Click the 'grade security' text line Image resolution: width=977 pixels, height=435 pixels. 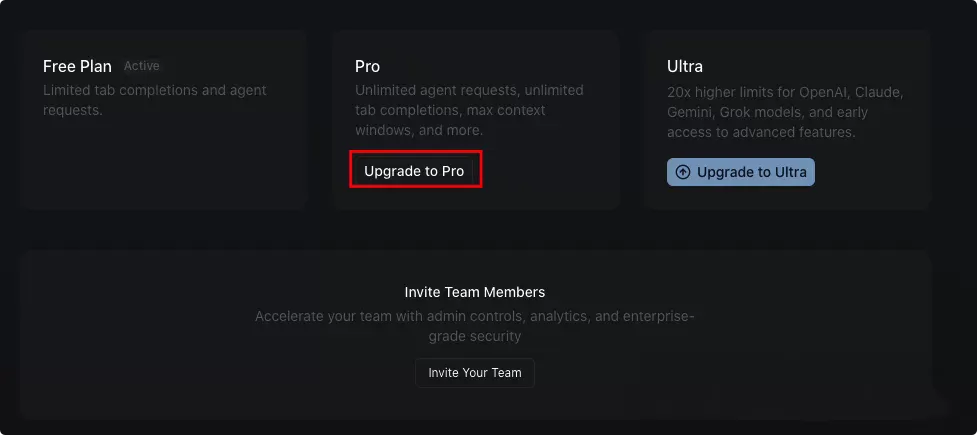(x=475, y=336)
